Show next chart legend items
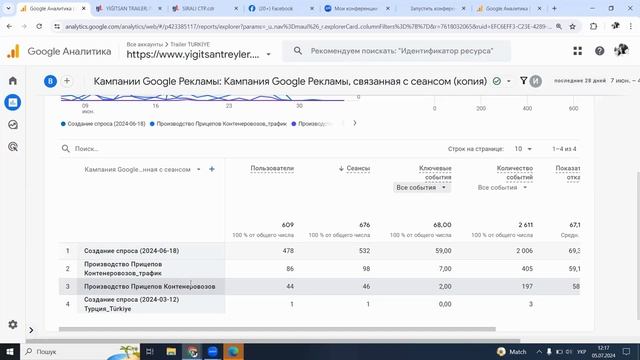 pos(355,123)
